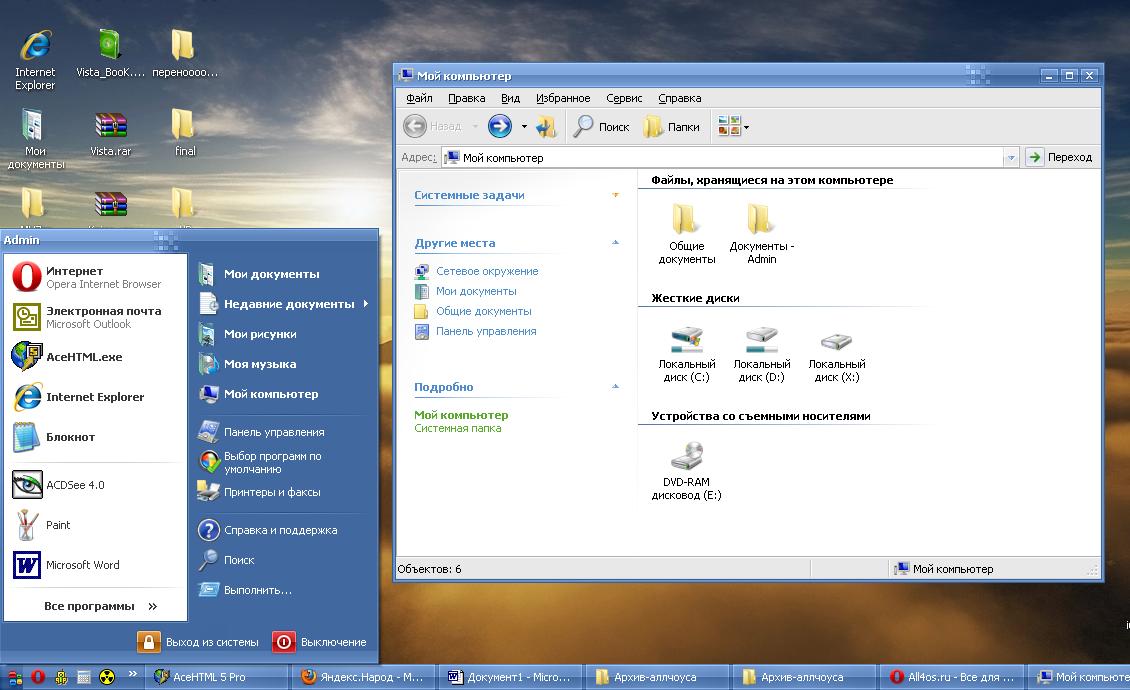The height and width of the screenshot is (690, 1130).
Task: Collapse the Другие места panel
Action: click(x=615, y=242)
